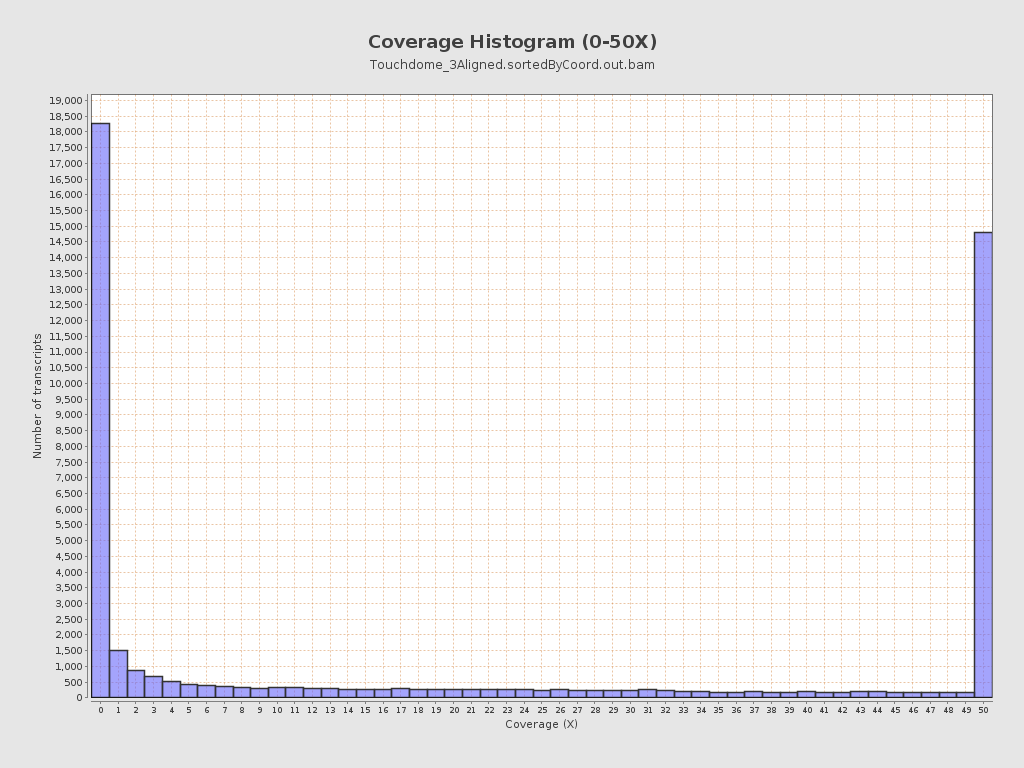The image size is (1024, 768).
Task: Click the 19,000 y-axis tick label
Action: pos(65,101)
